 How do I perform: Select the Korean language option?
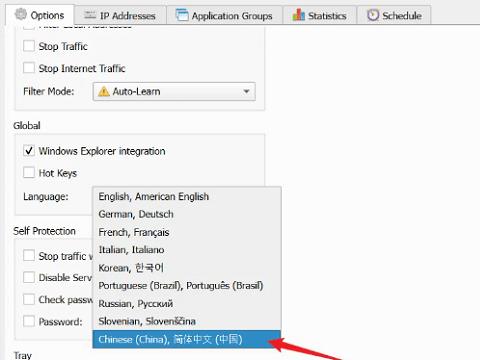(187, 268)
